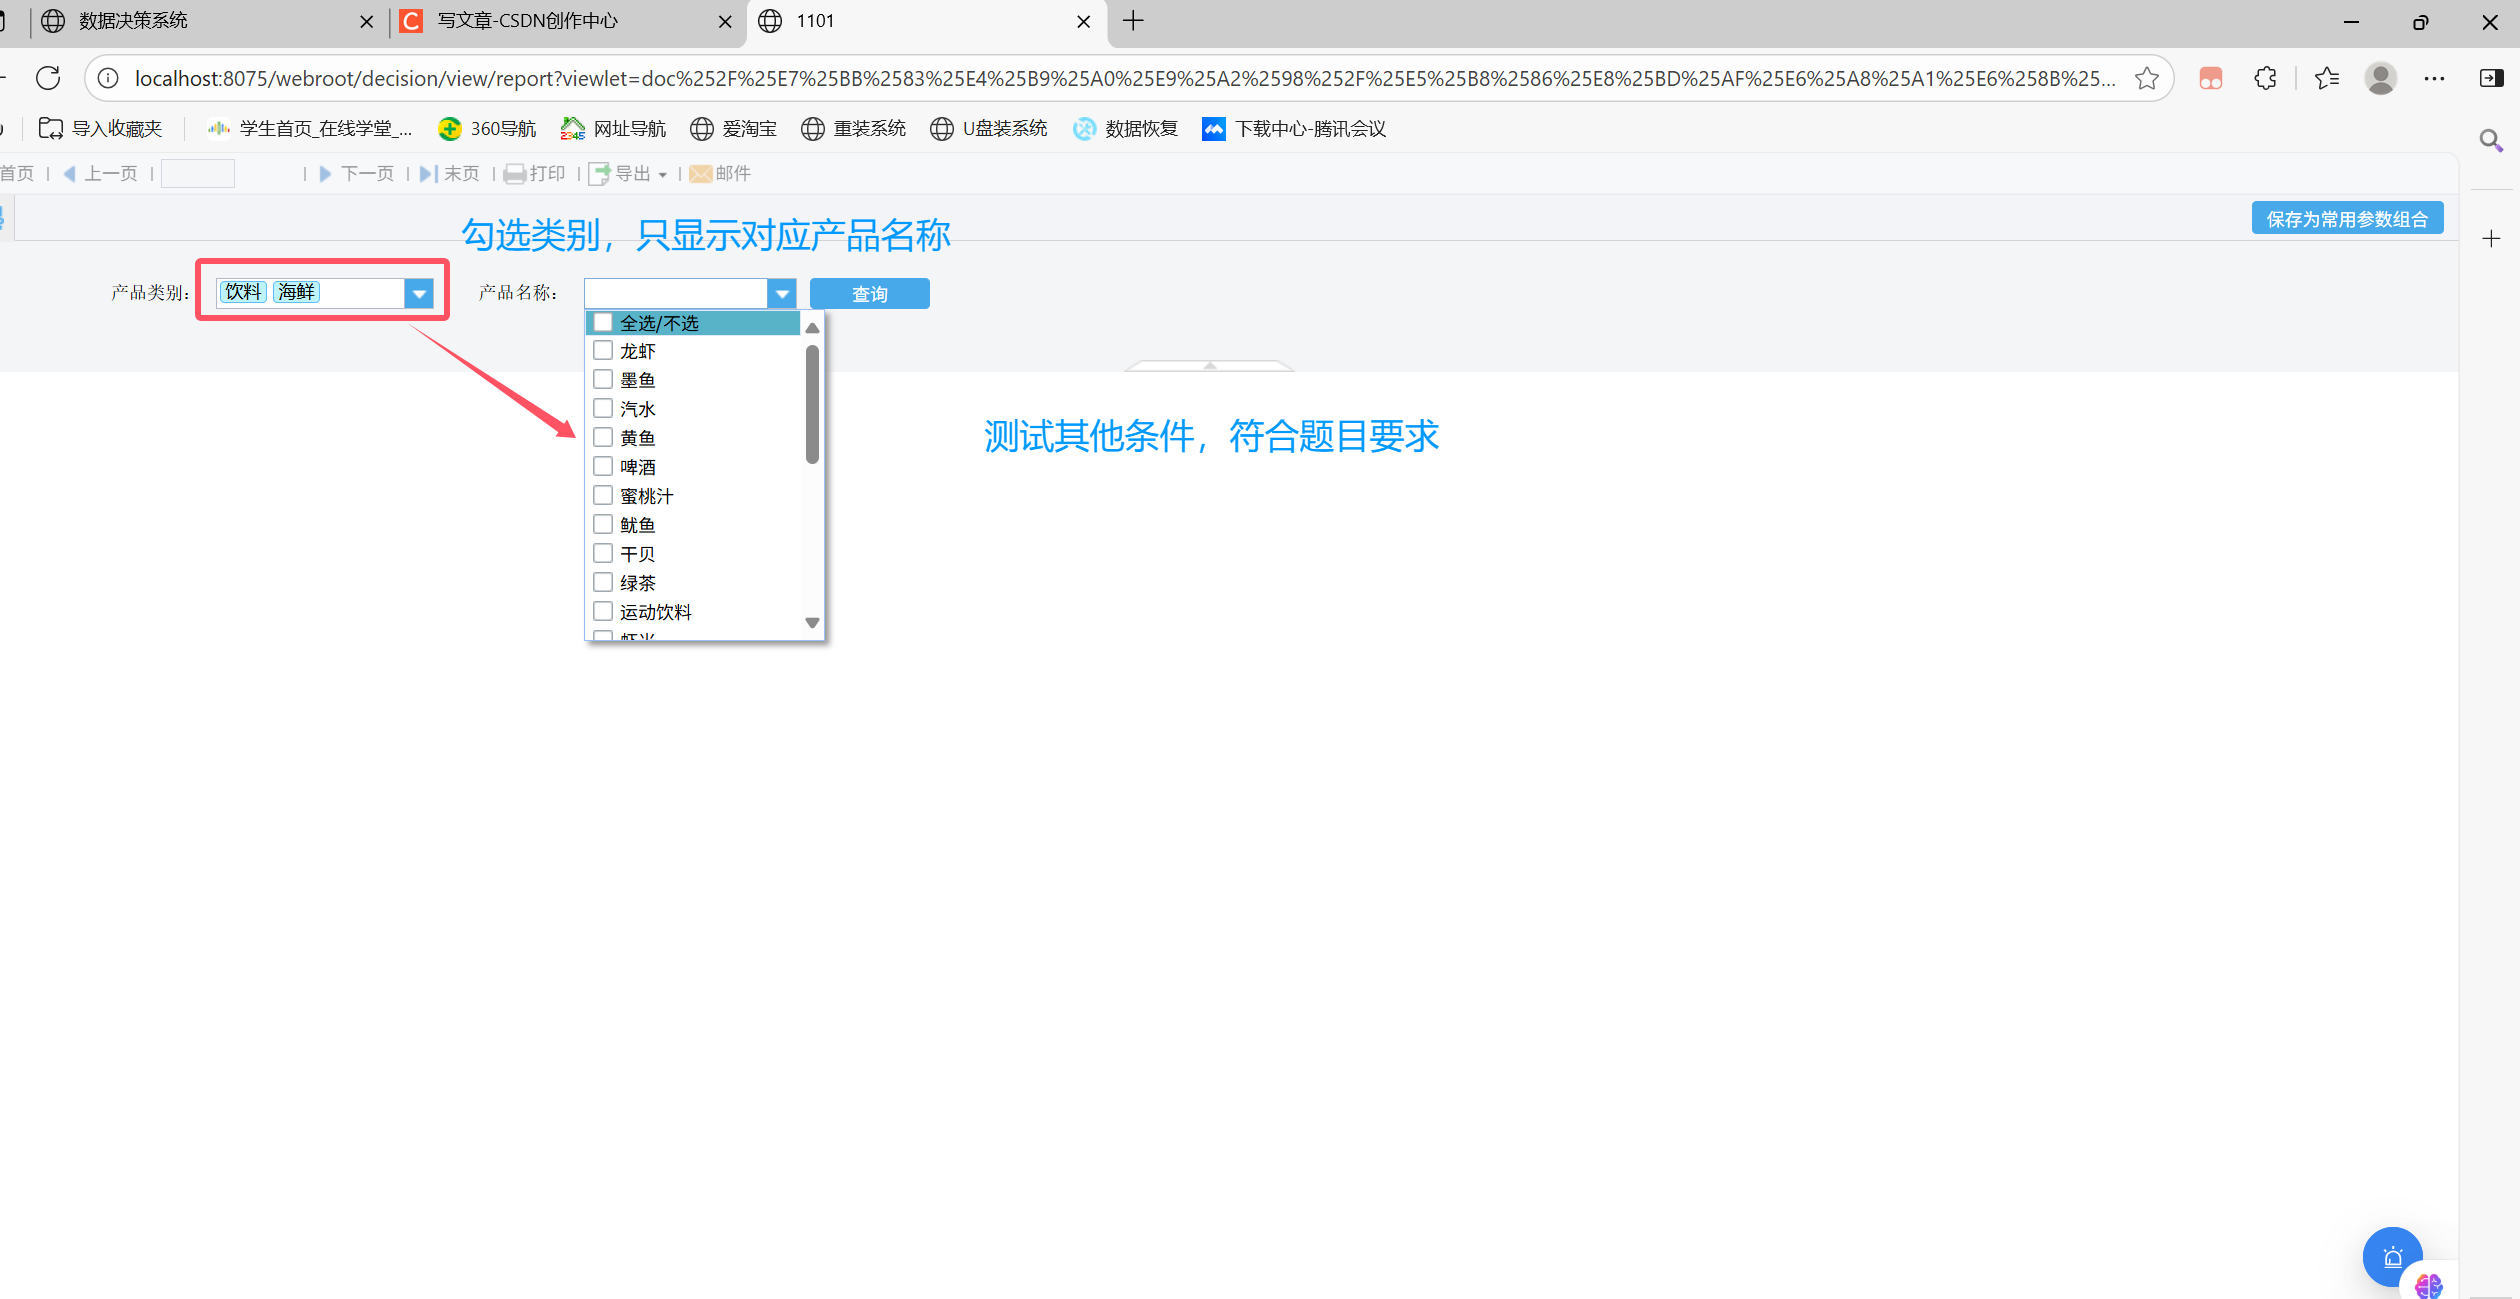The height and width of the screenshot is (1299, 2520).
Task: Click the browser refresh icon
Action: (x=48, y=78)
